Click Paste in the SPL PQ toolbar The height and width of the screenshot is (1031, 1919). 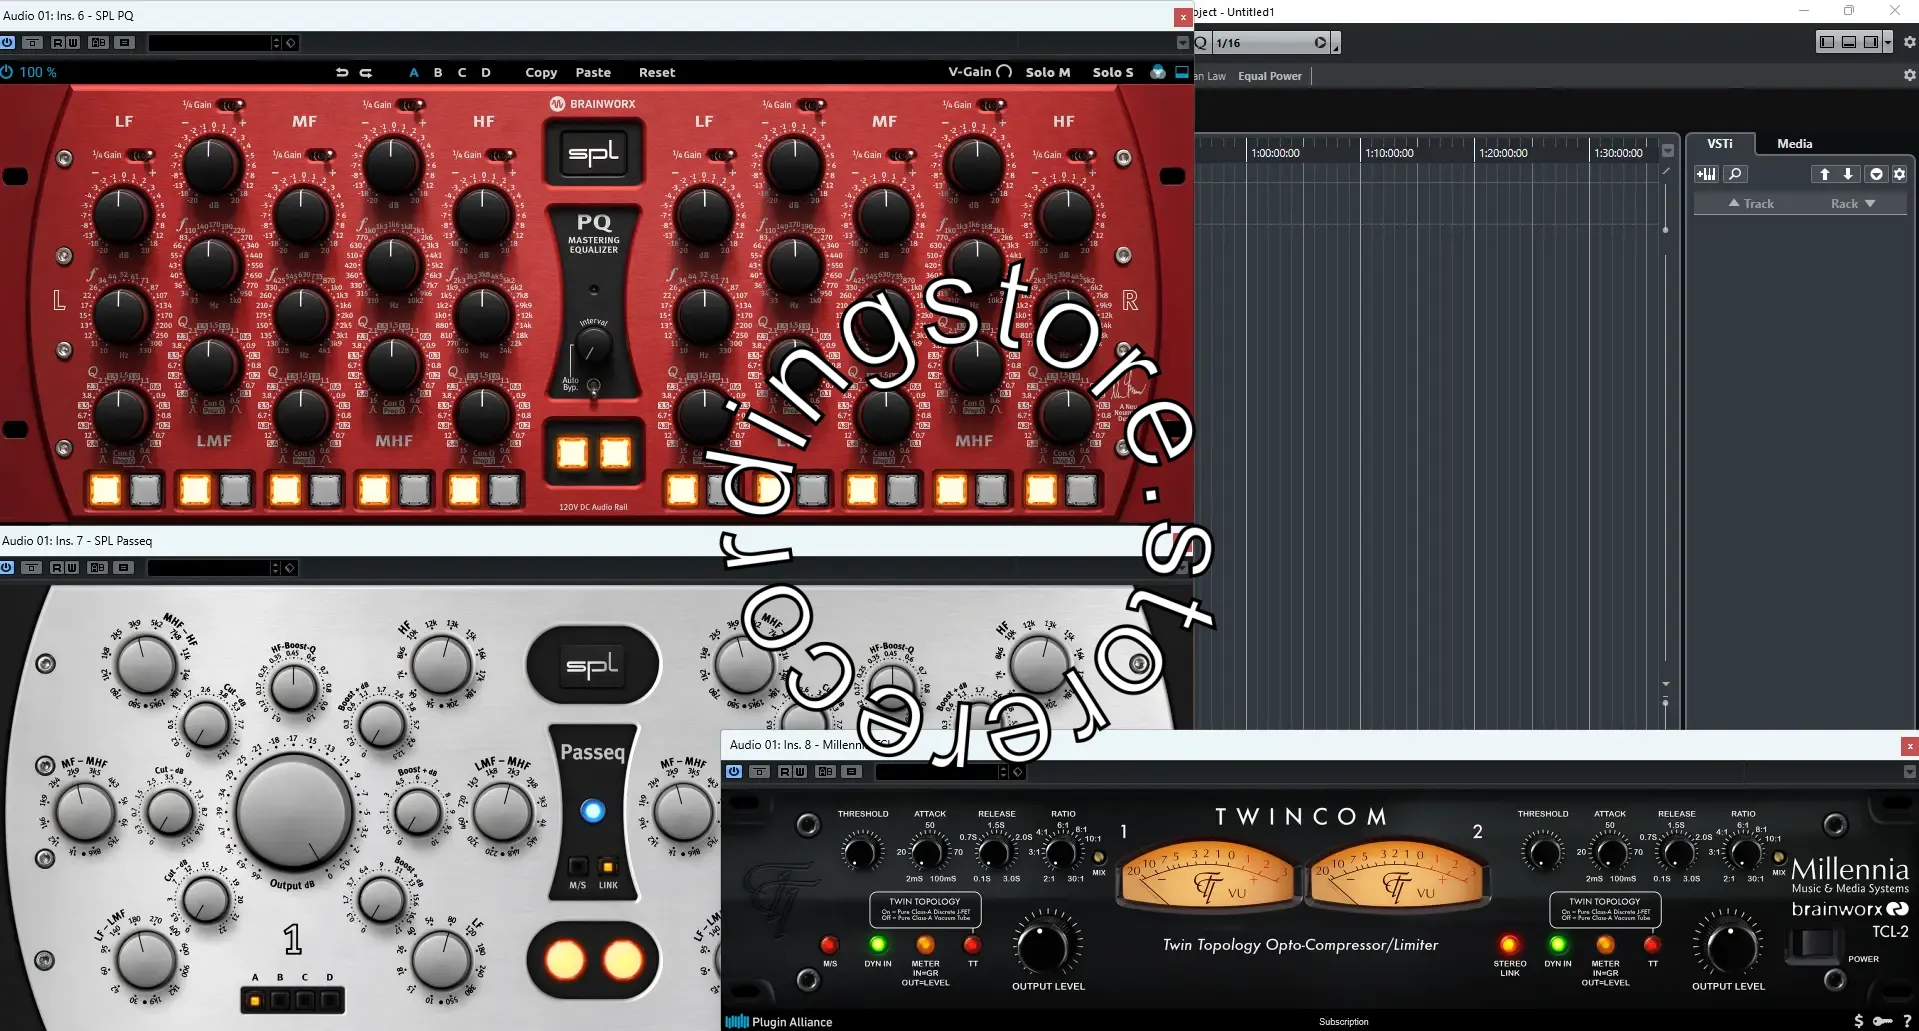(x=593, y=73)
